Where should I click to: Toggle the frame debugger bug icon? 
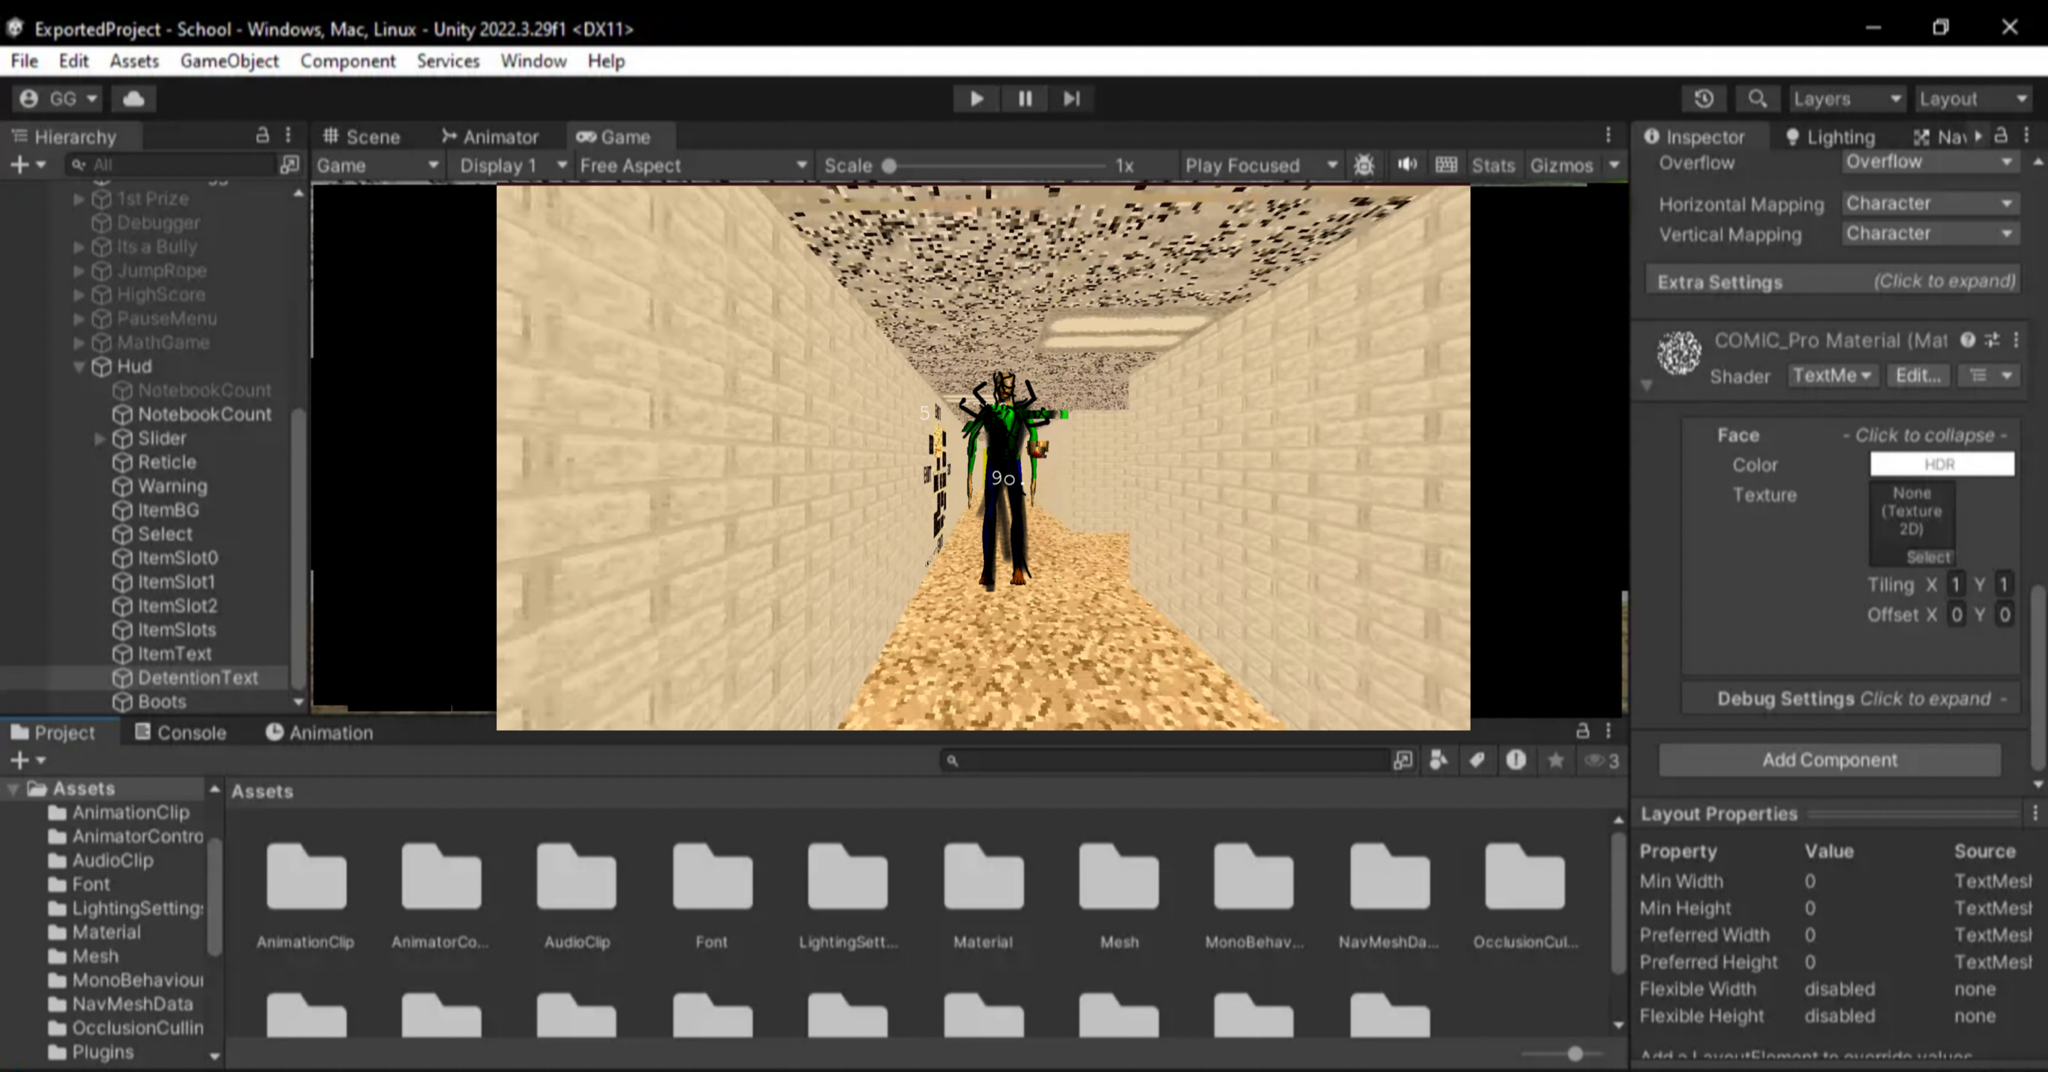1364,166
